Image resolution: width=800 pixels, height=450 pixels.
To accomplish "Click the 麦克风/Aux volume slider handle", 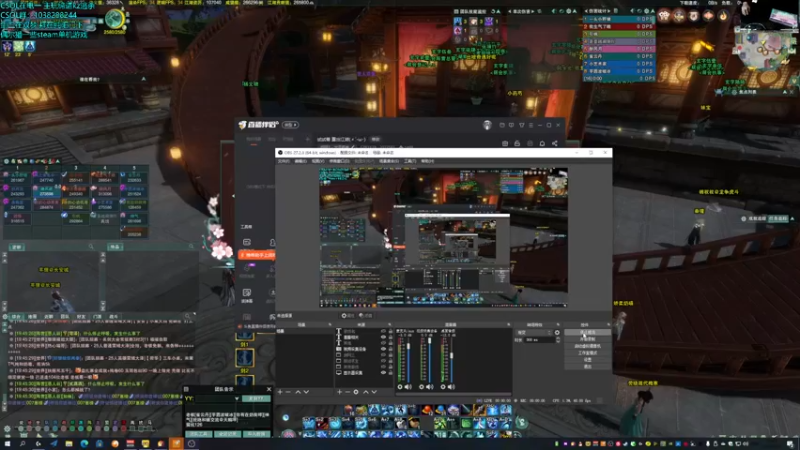I will pos(408,345).
